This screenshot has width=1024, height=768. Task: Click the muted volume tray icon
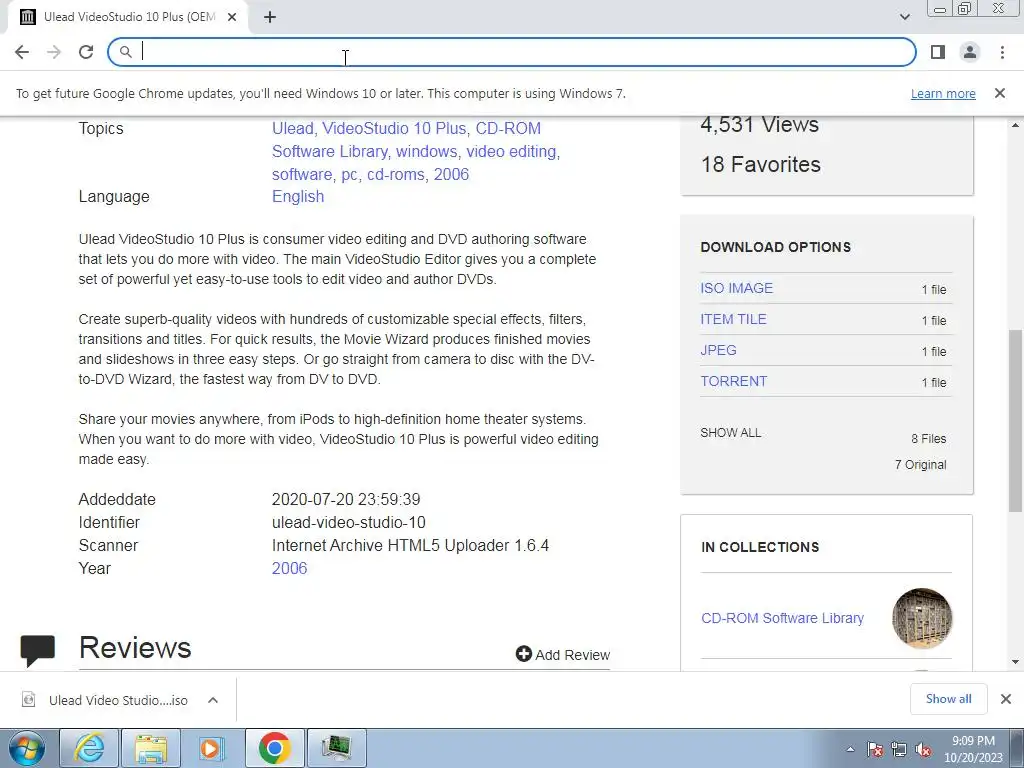pyautogui.click(x=923, y=750)
